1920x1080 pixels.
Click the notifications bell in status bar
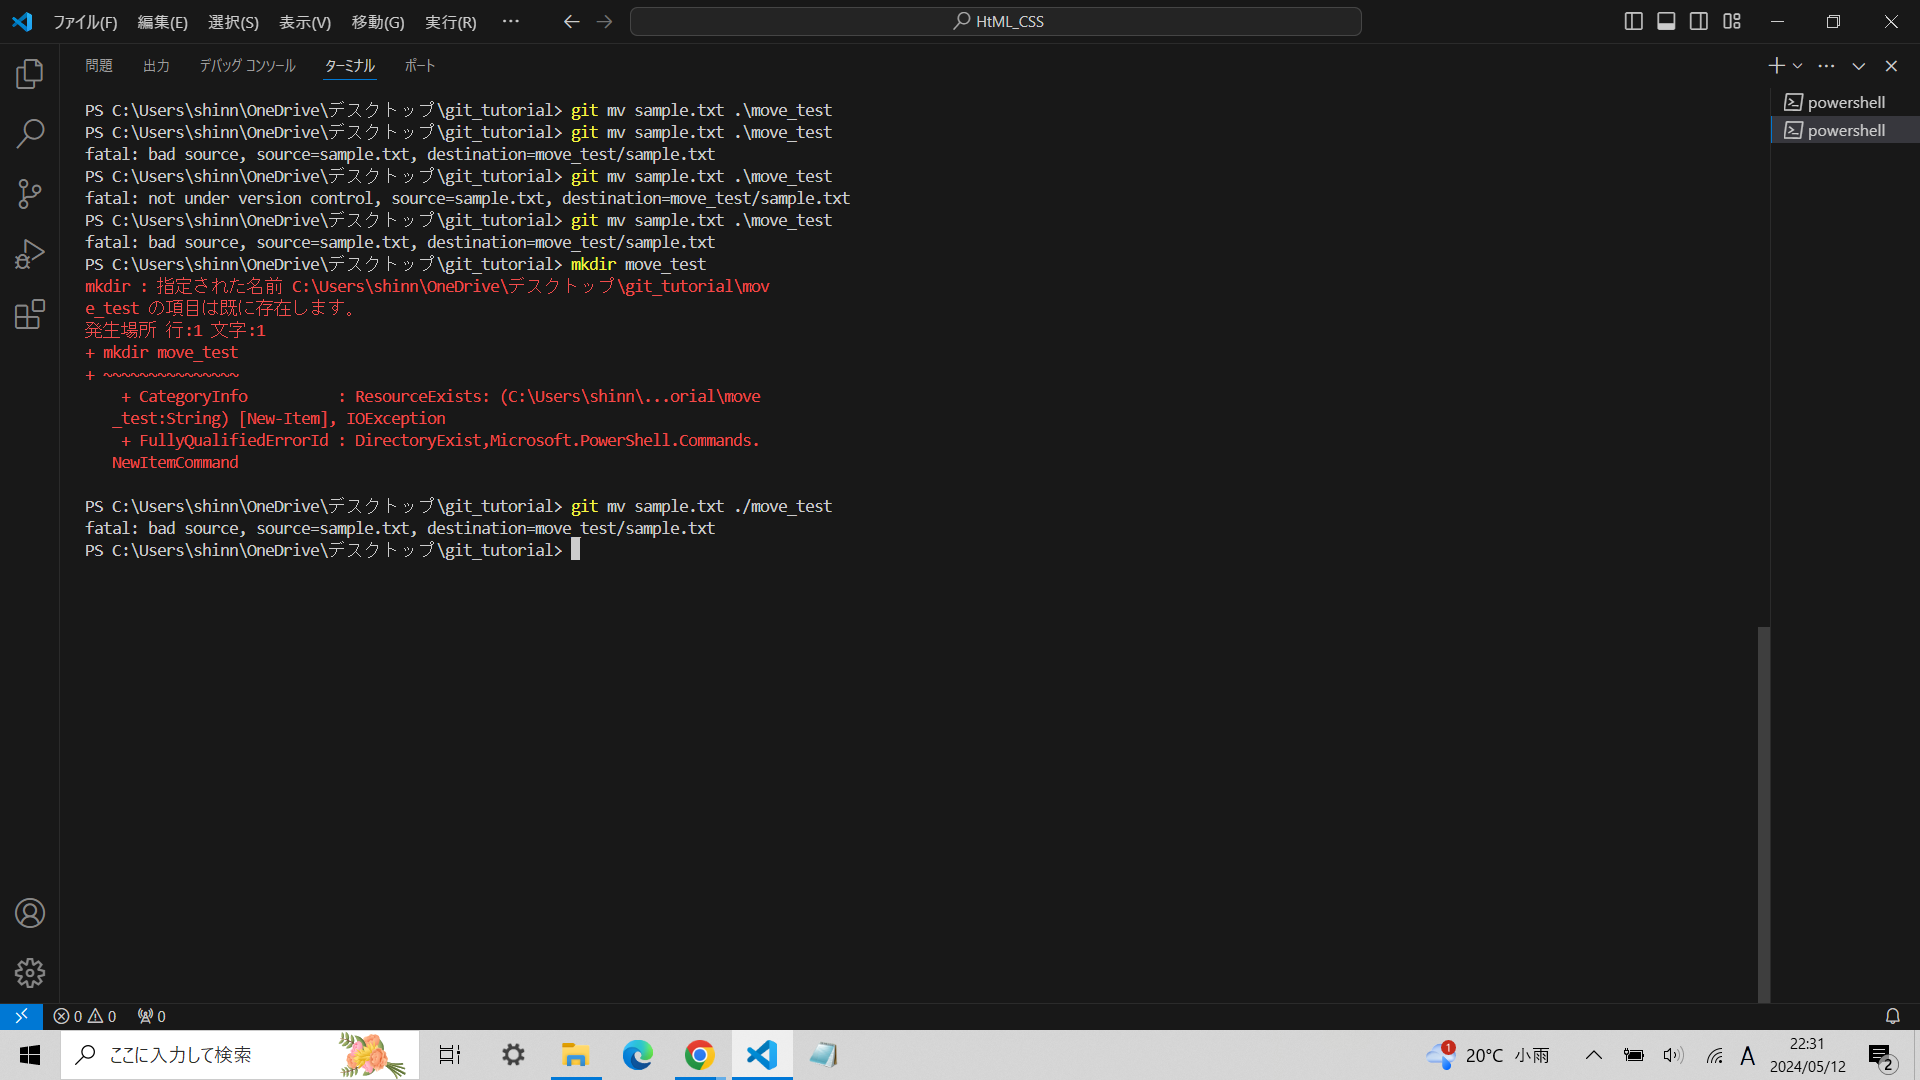coord(1892,1016)
